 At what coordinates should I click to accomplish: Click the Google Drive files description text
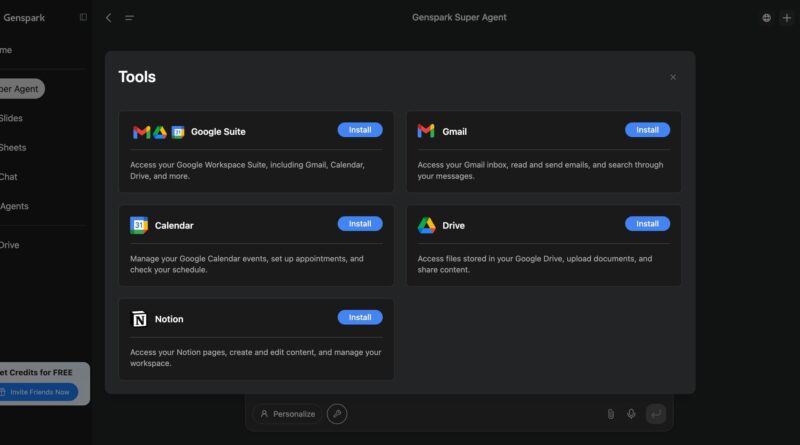click(535, 264)
